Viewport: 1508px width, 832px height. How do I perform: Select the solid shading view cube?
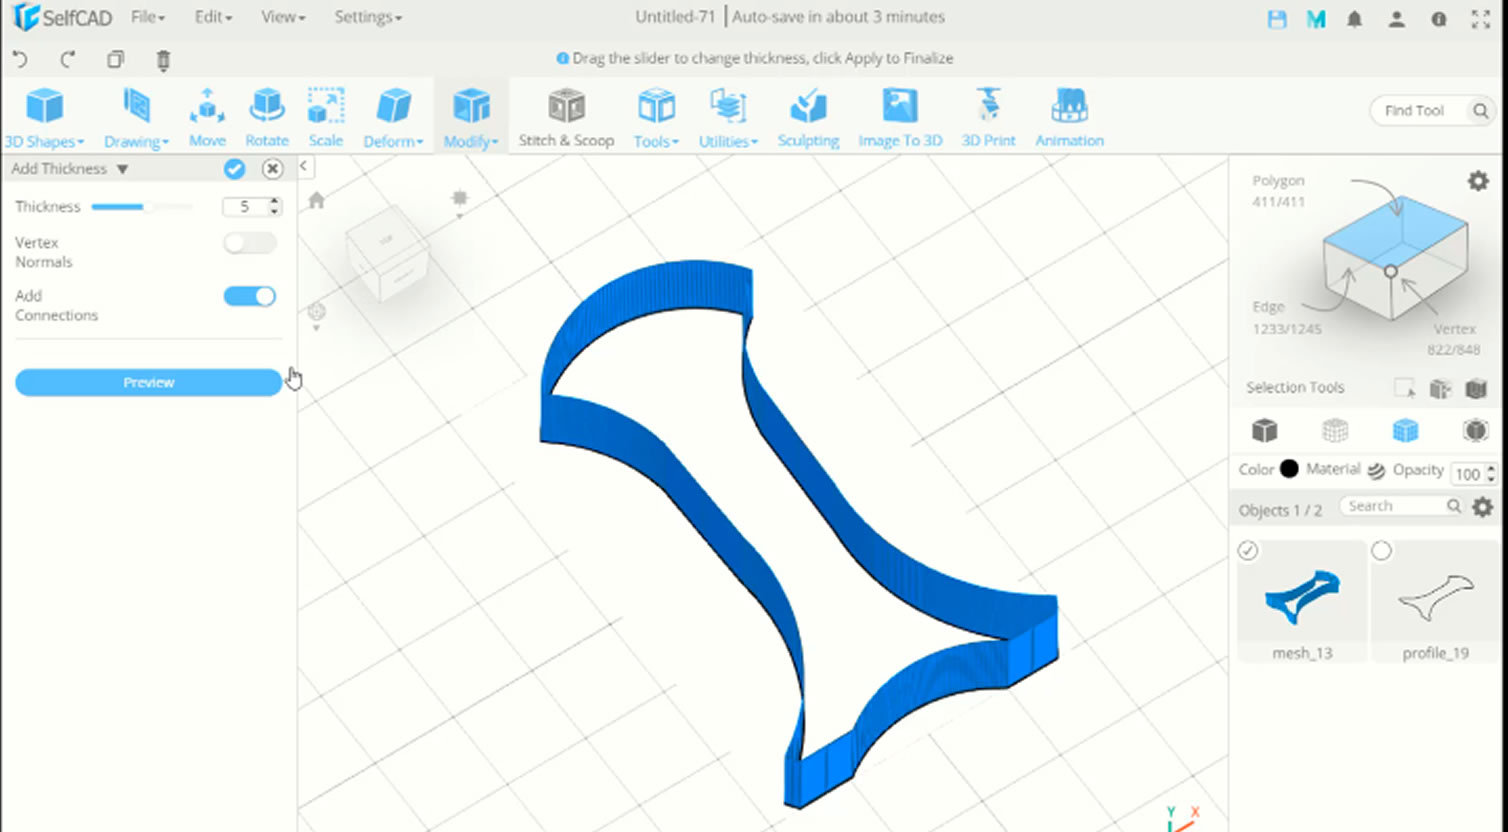tap(1264, 430)
